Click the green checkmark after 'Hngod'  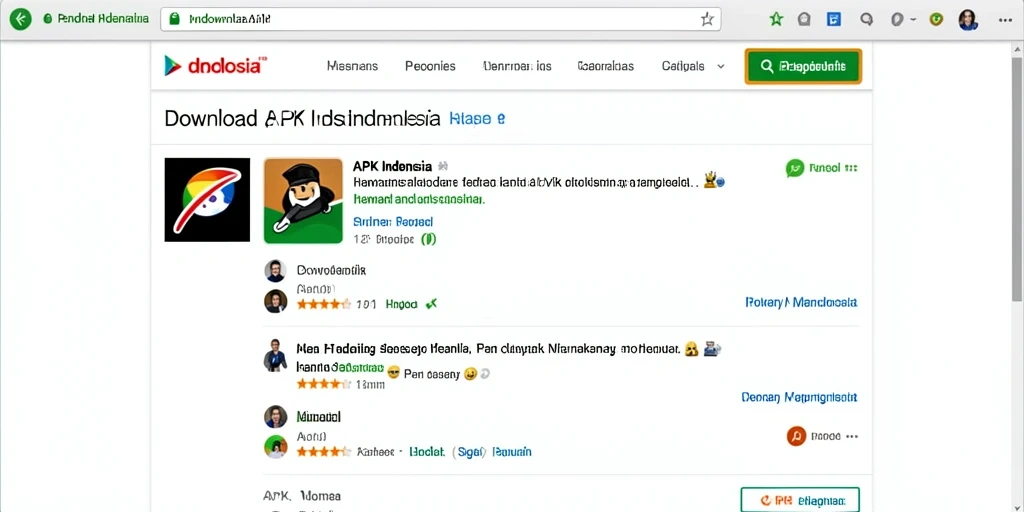point(431,304)
